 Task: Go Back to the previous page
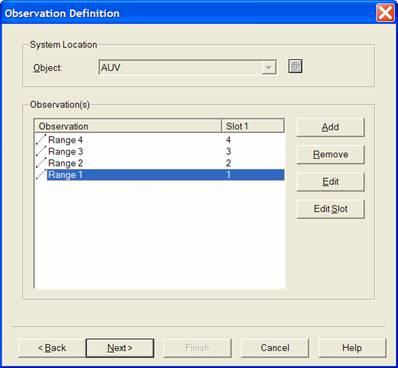coord(52,348)
